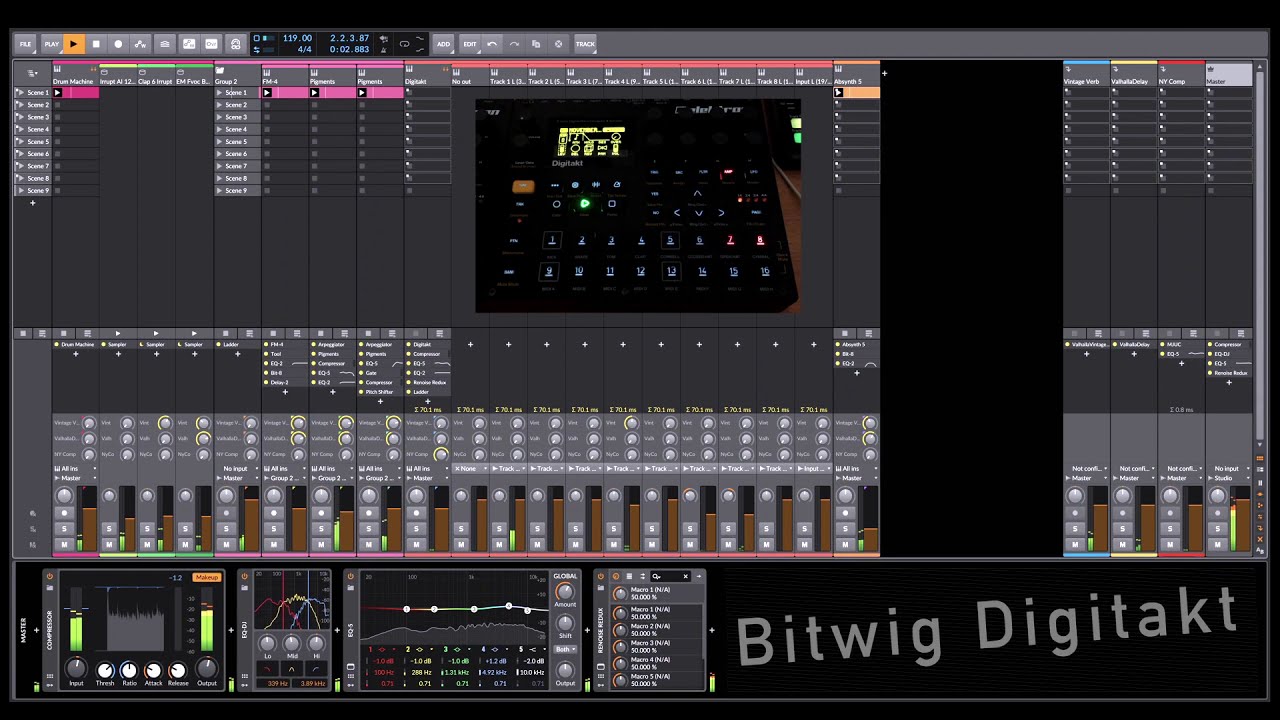This screenshot has height=720, width=1280.
Task: Open the ADD menu
Action: point(443,44)
